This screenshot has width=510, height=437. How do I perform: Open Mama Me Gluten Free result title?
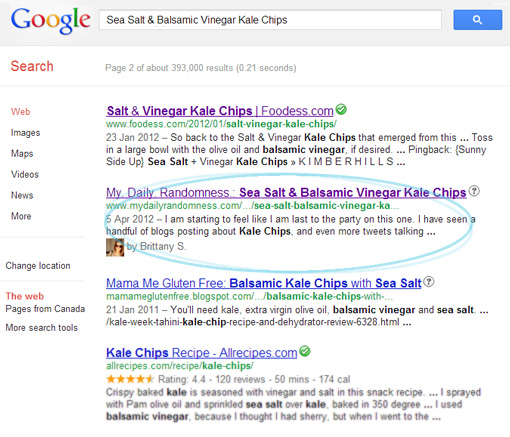(x=264, y=283)
